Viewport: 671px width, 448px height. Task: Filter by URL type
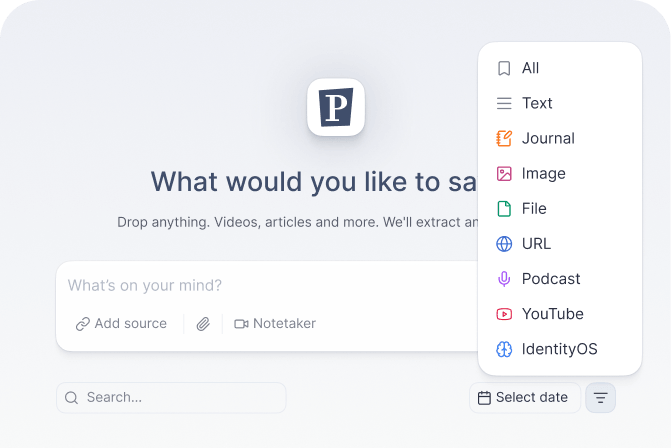pyautogui.click(x=559, y=243)
